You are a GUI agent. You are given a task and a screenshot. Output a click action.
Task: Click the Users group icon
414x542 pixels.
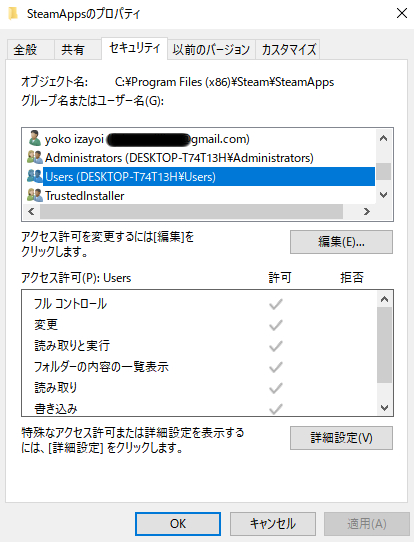35,176
